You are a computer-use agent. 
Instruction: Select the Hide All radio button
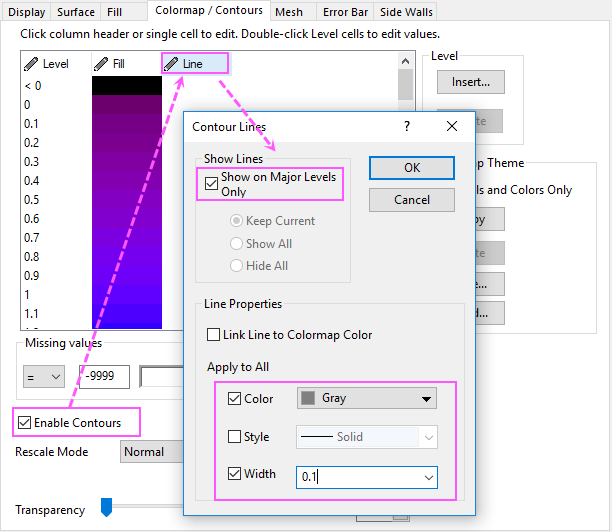click(x=236, y=266)
